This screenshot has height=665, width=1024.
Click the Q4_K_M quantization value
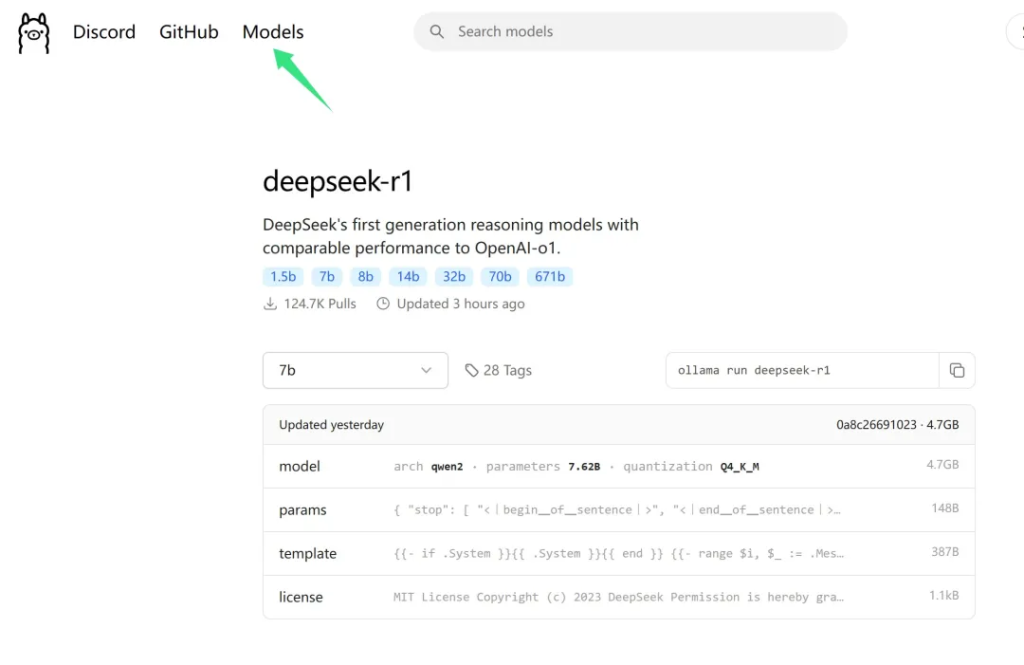[739, 466]
